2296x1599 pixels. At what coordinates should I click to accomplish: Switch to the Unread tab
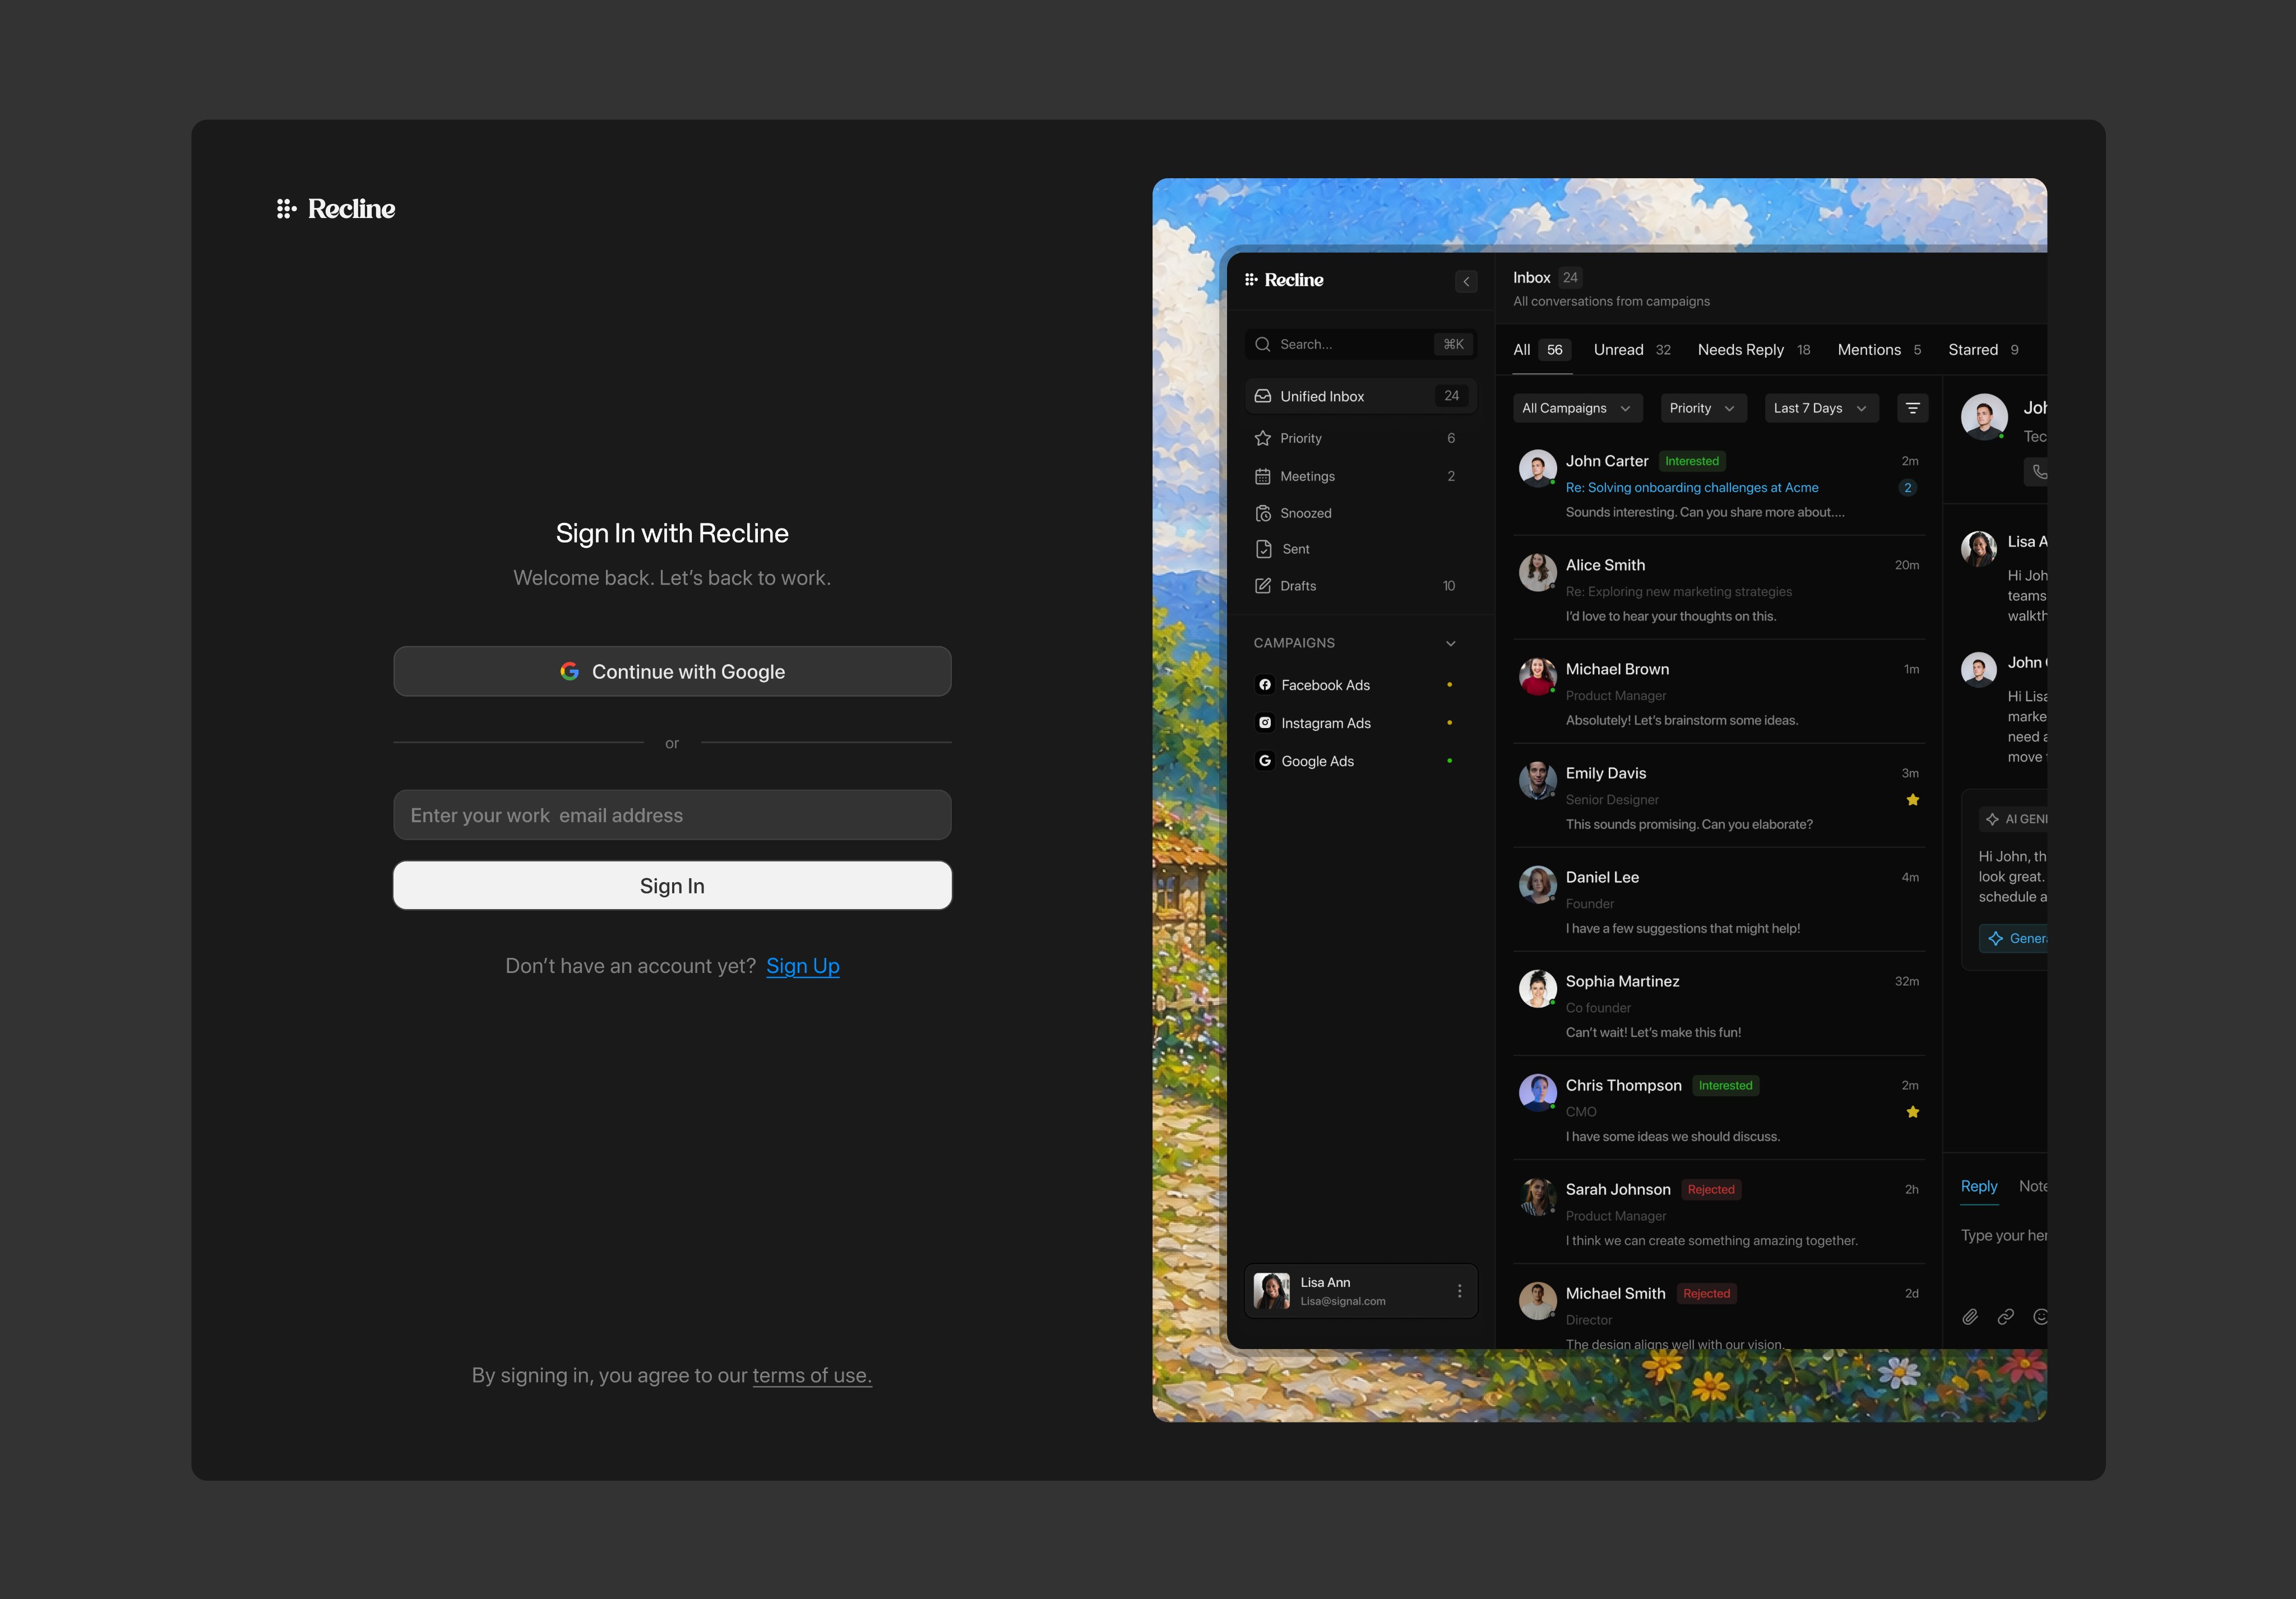(x=1632, y=350)
